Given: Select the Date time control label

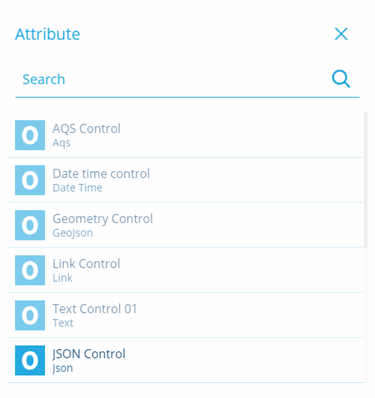Looking at the screenshot, I should click(x=101, y=174).
